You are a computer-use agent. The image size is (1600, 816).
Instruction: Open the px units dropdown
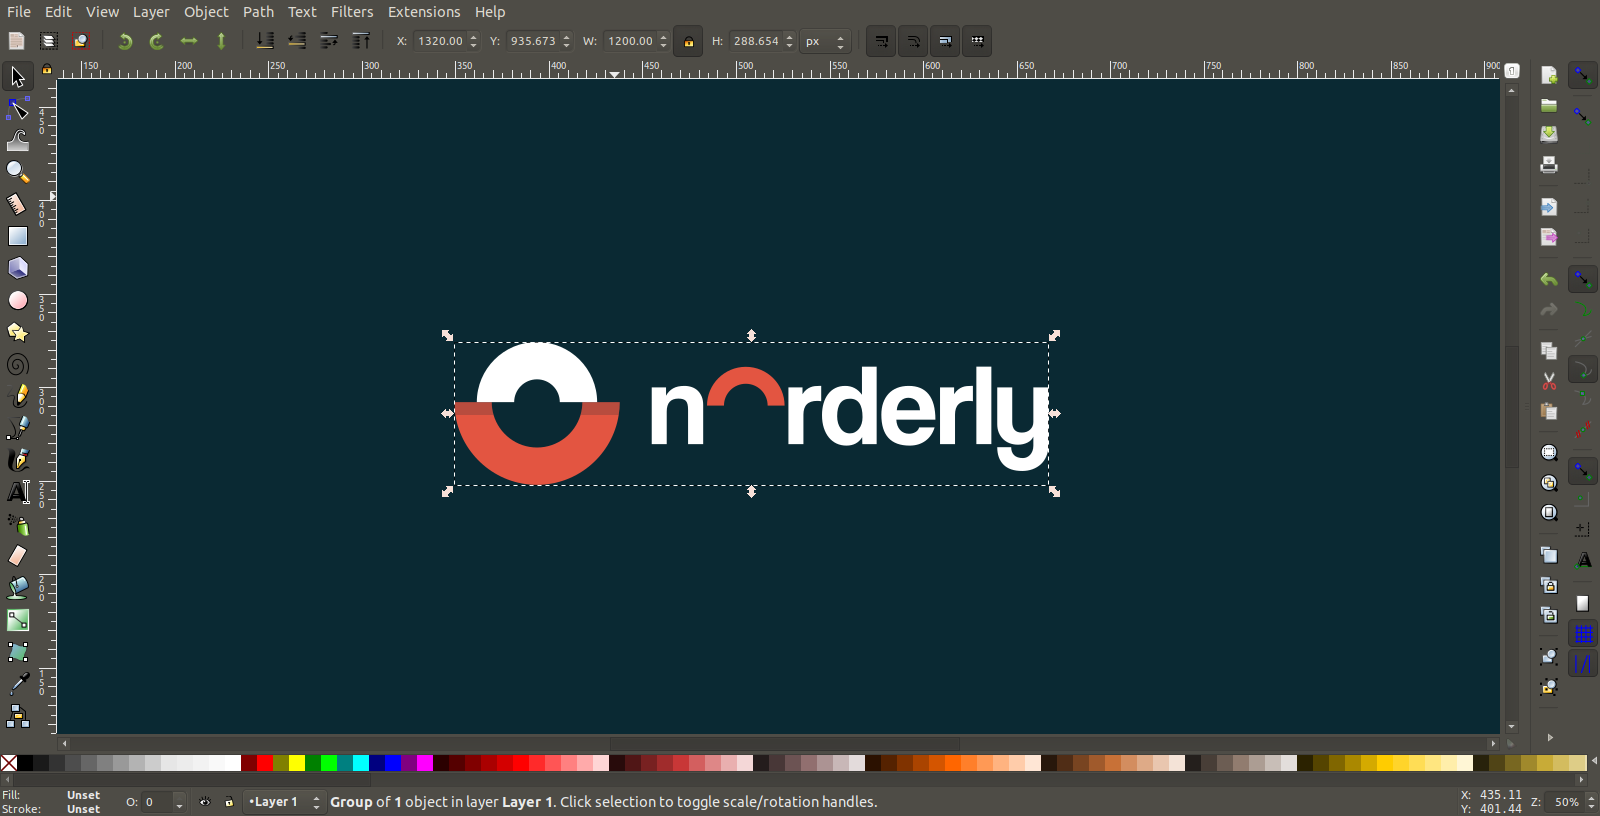point(826,41)
